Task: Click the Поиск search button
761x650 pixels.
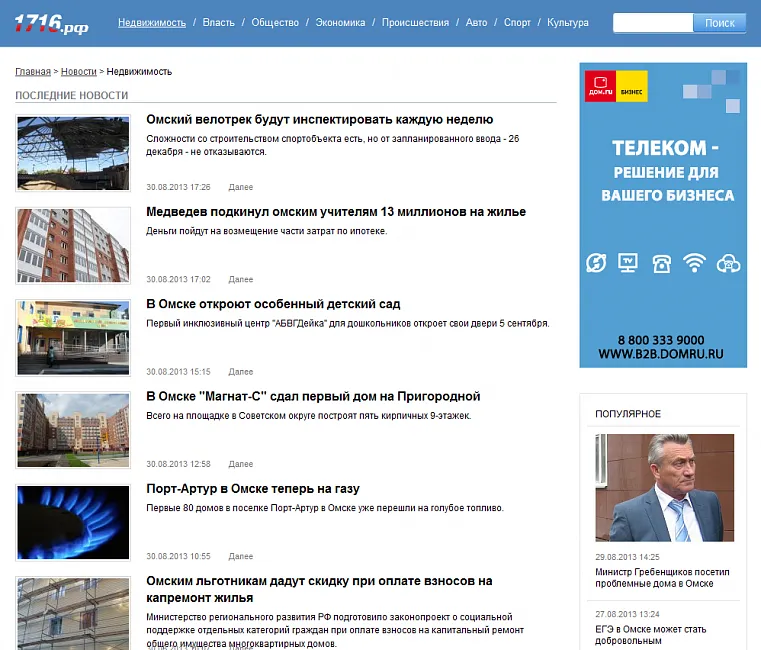Action: pyautogui.click(x=719, y=23)
